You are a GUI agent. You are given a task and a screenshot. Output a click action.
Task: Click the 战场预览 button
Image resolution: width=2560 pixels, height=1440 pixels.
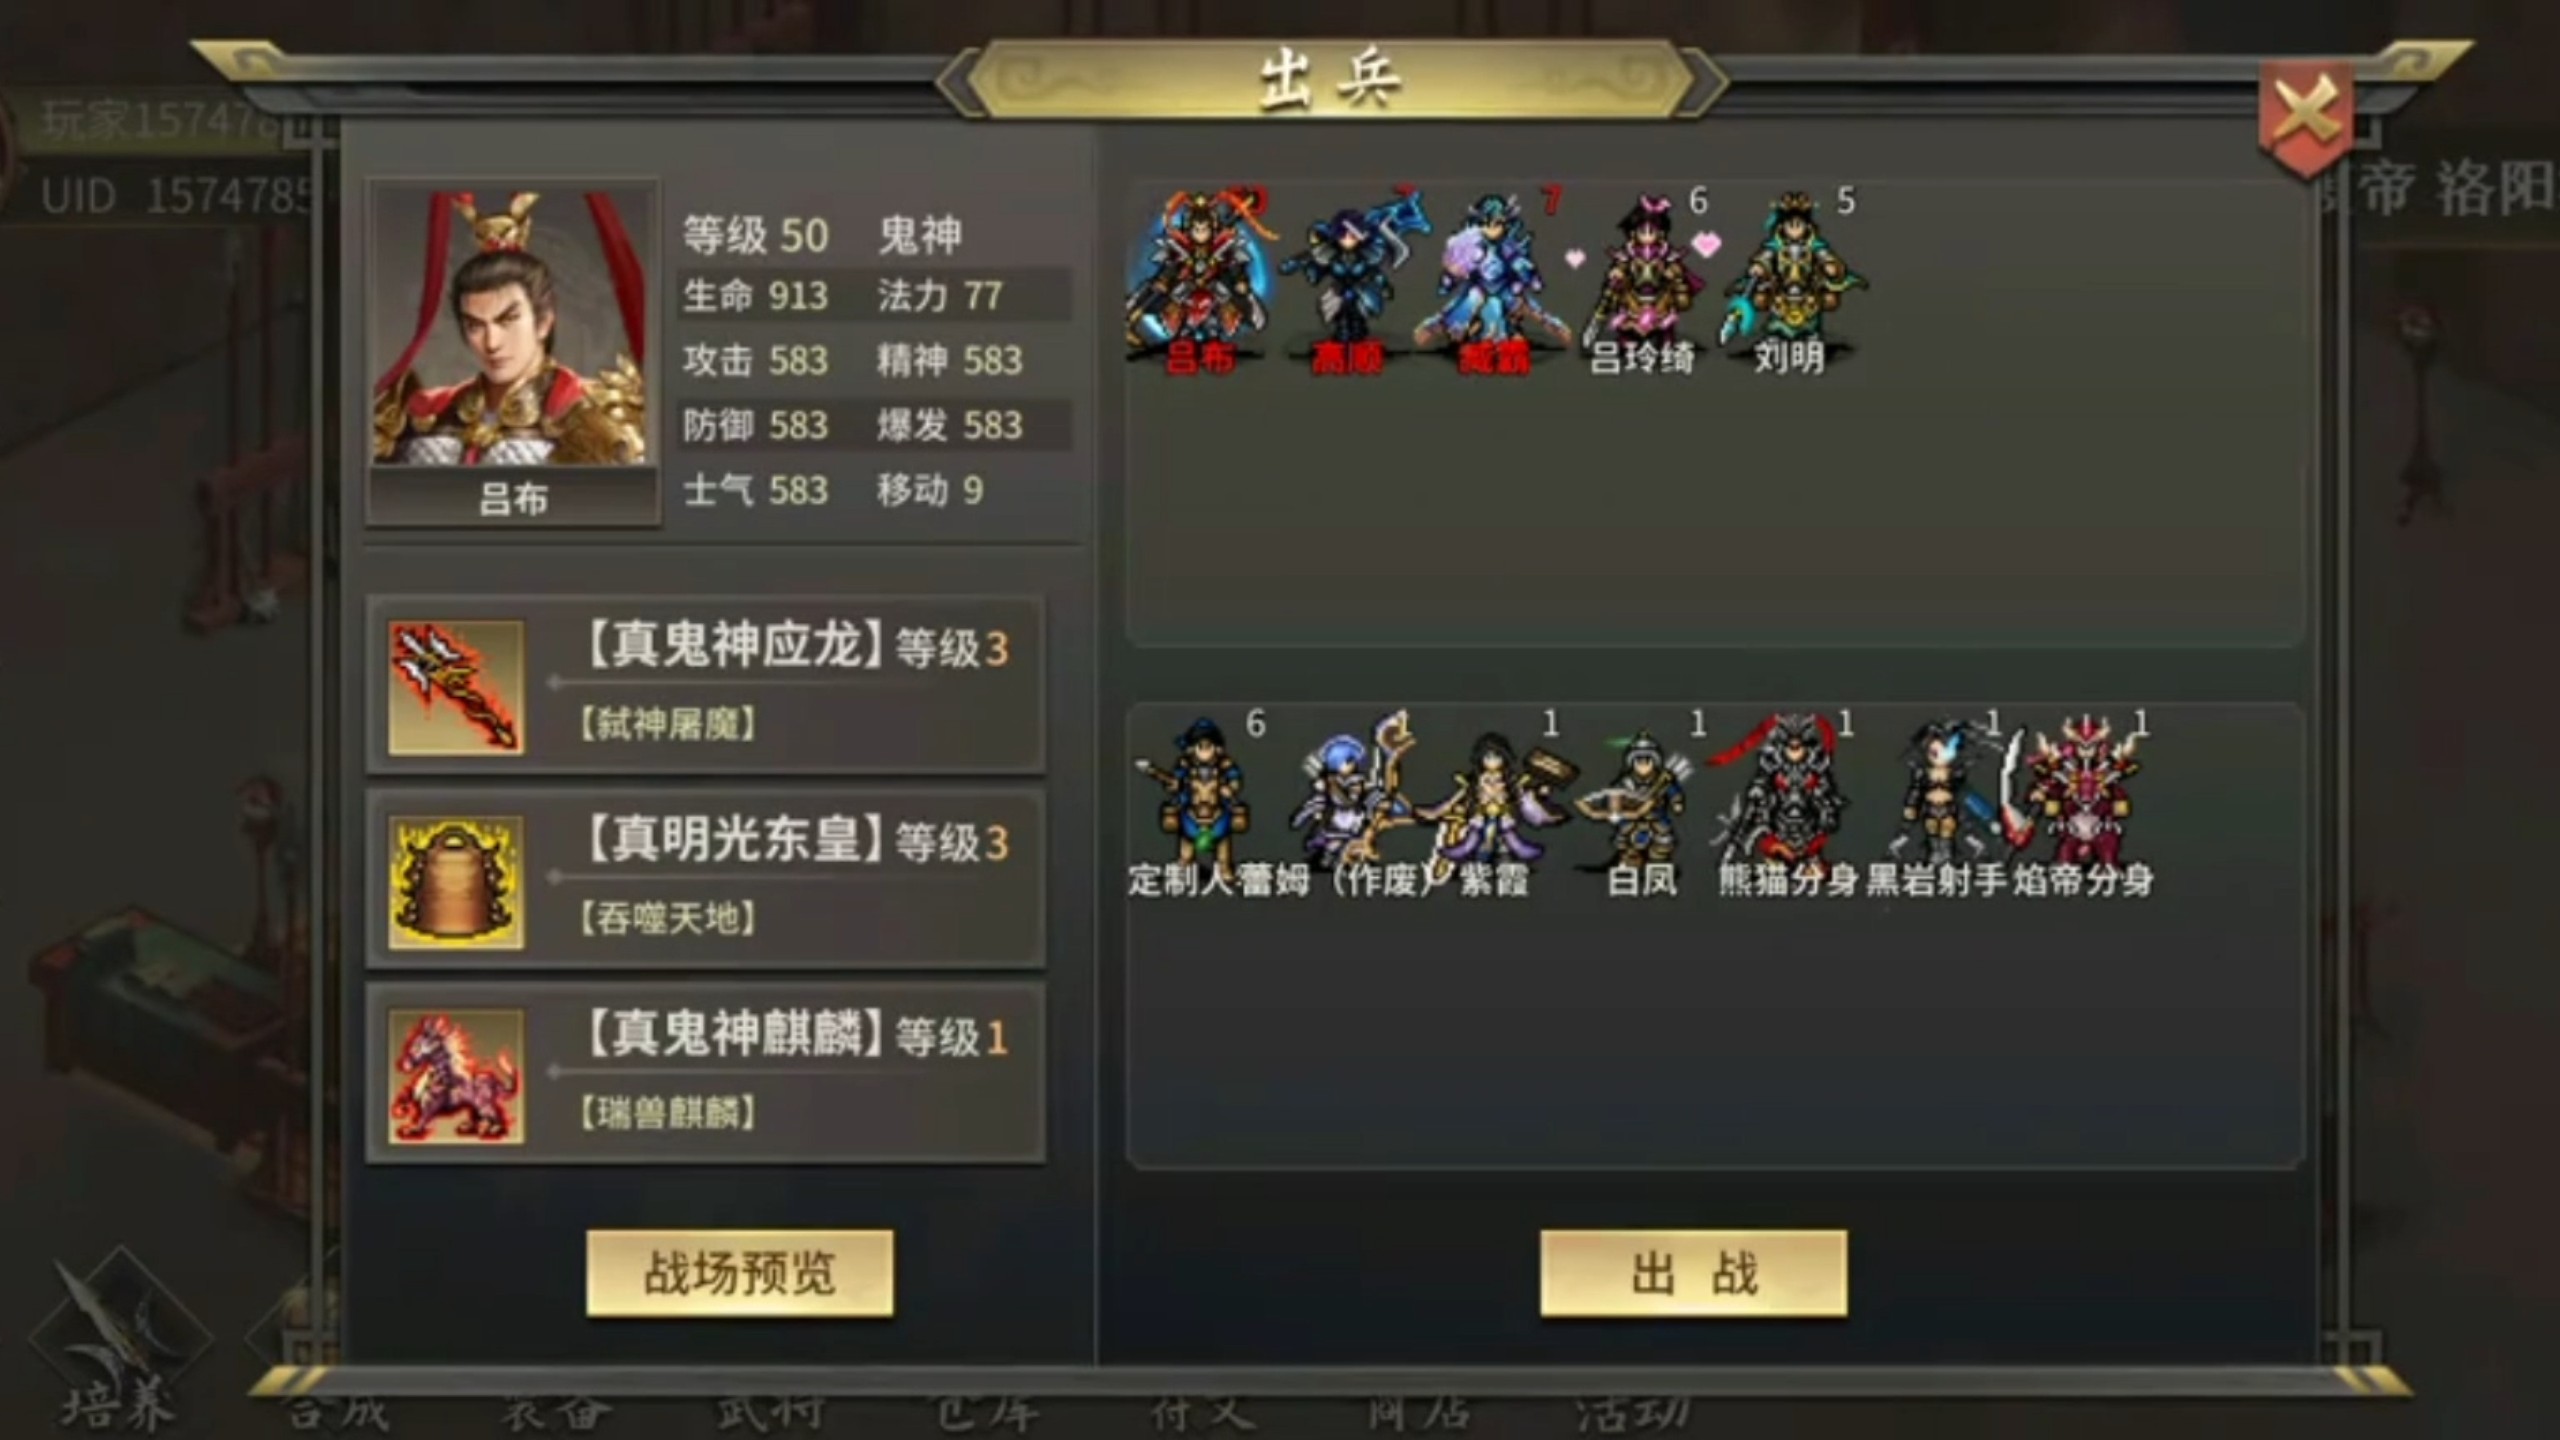point(739,1273)
